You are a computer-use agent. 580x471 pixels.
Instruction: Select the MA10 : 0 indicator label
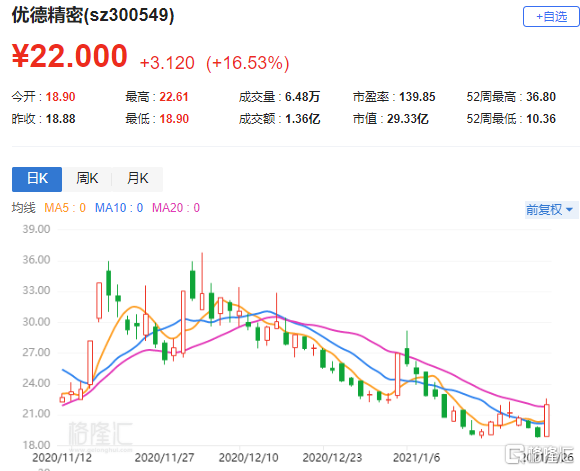point(119,208)
